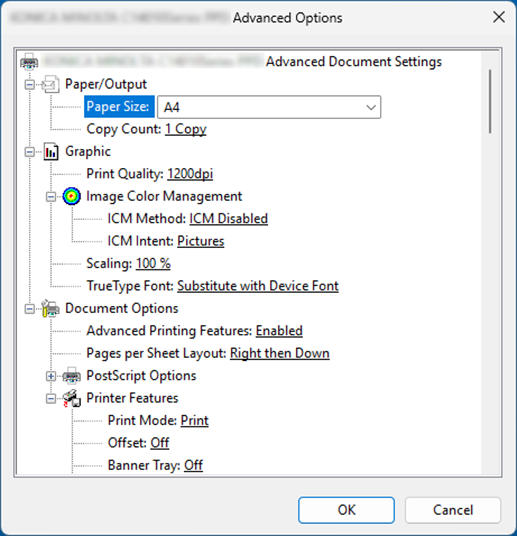The width and height of the screenshot is (517, 536).
Task: Click the Substitute with Device Font setting
Action: [x=258, y=286]
